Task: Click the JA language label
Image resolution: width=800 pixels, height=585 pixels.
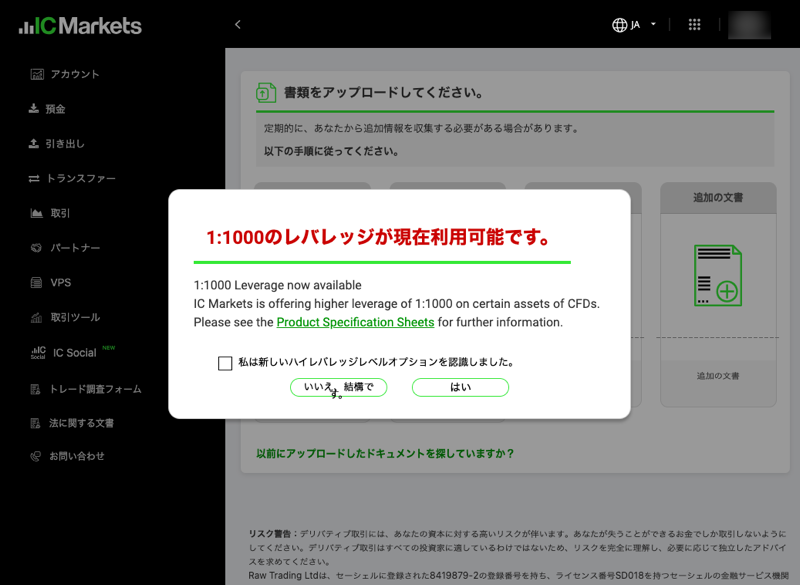Action: [635, 25]
